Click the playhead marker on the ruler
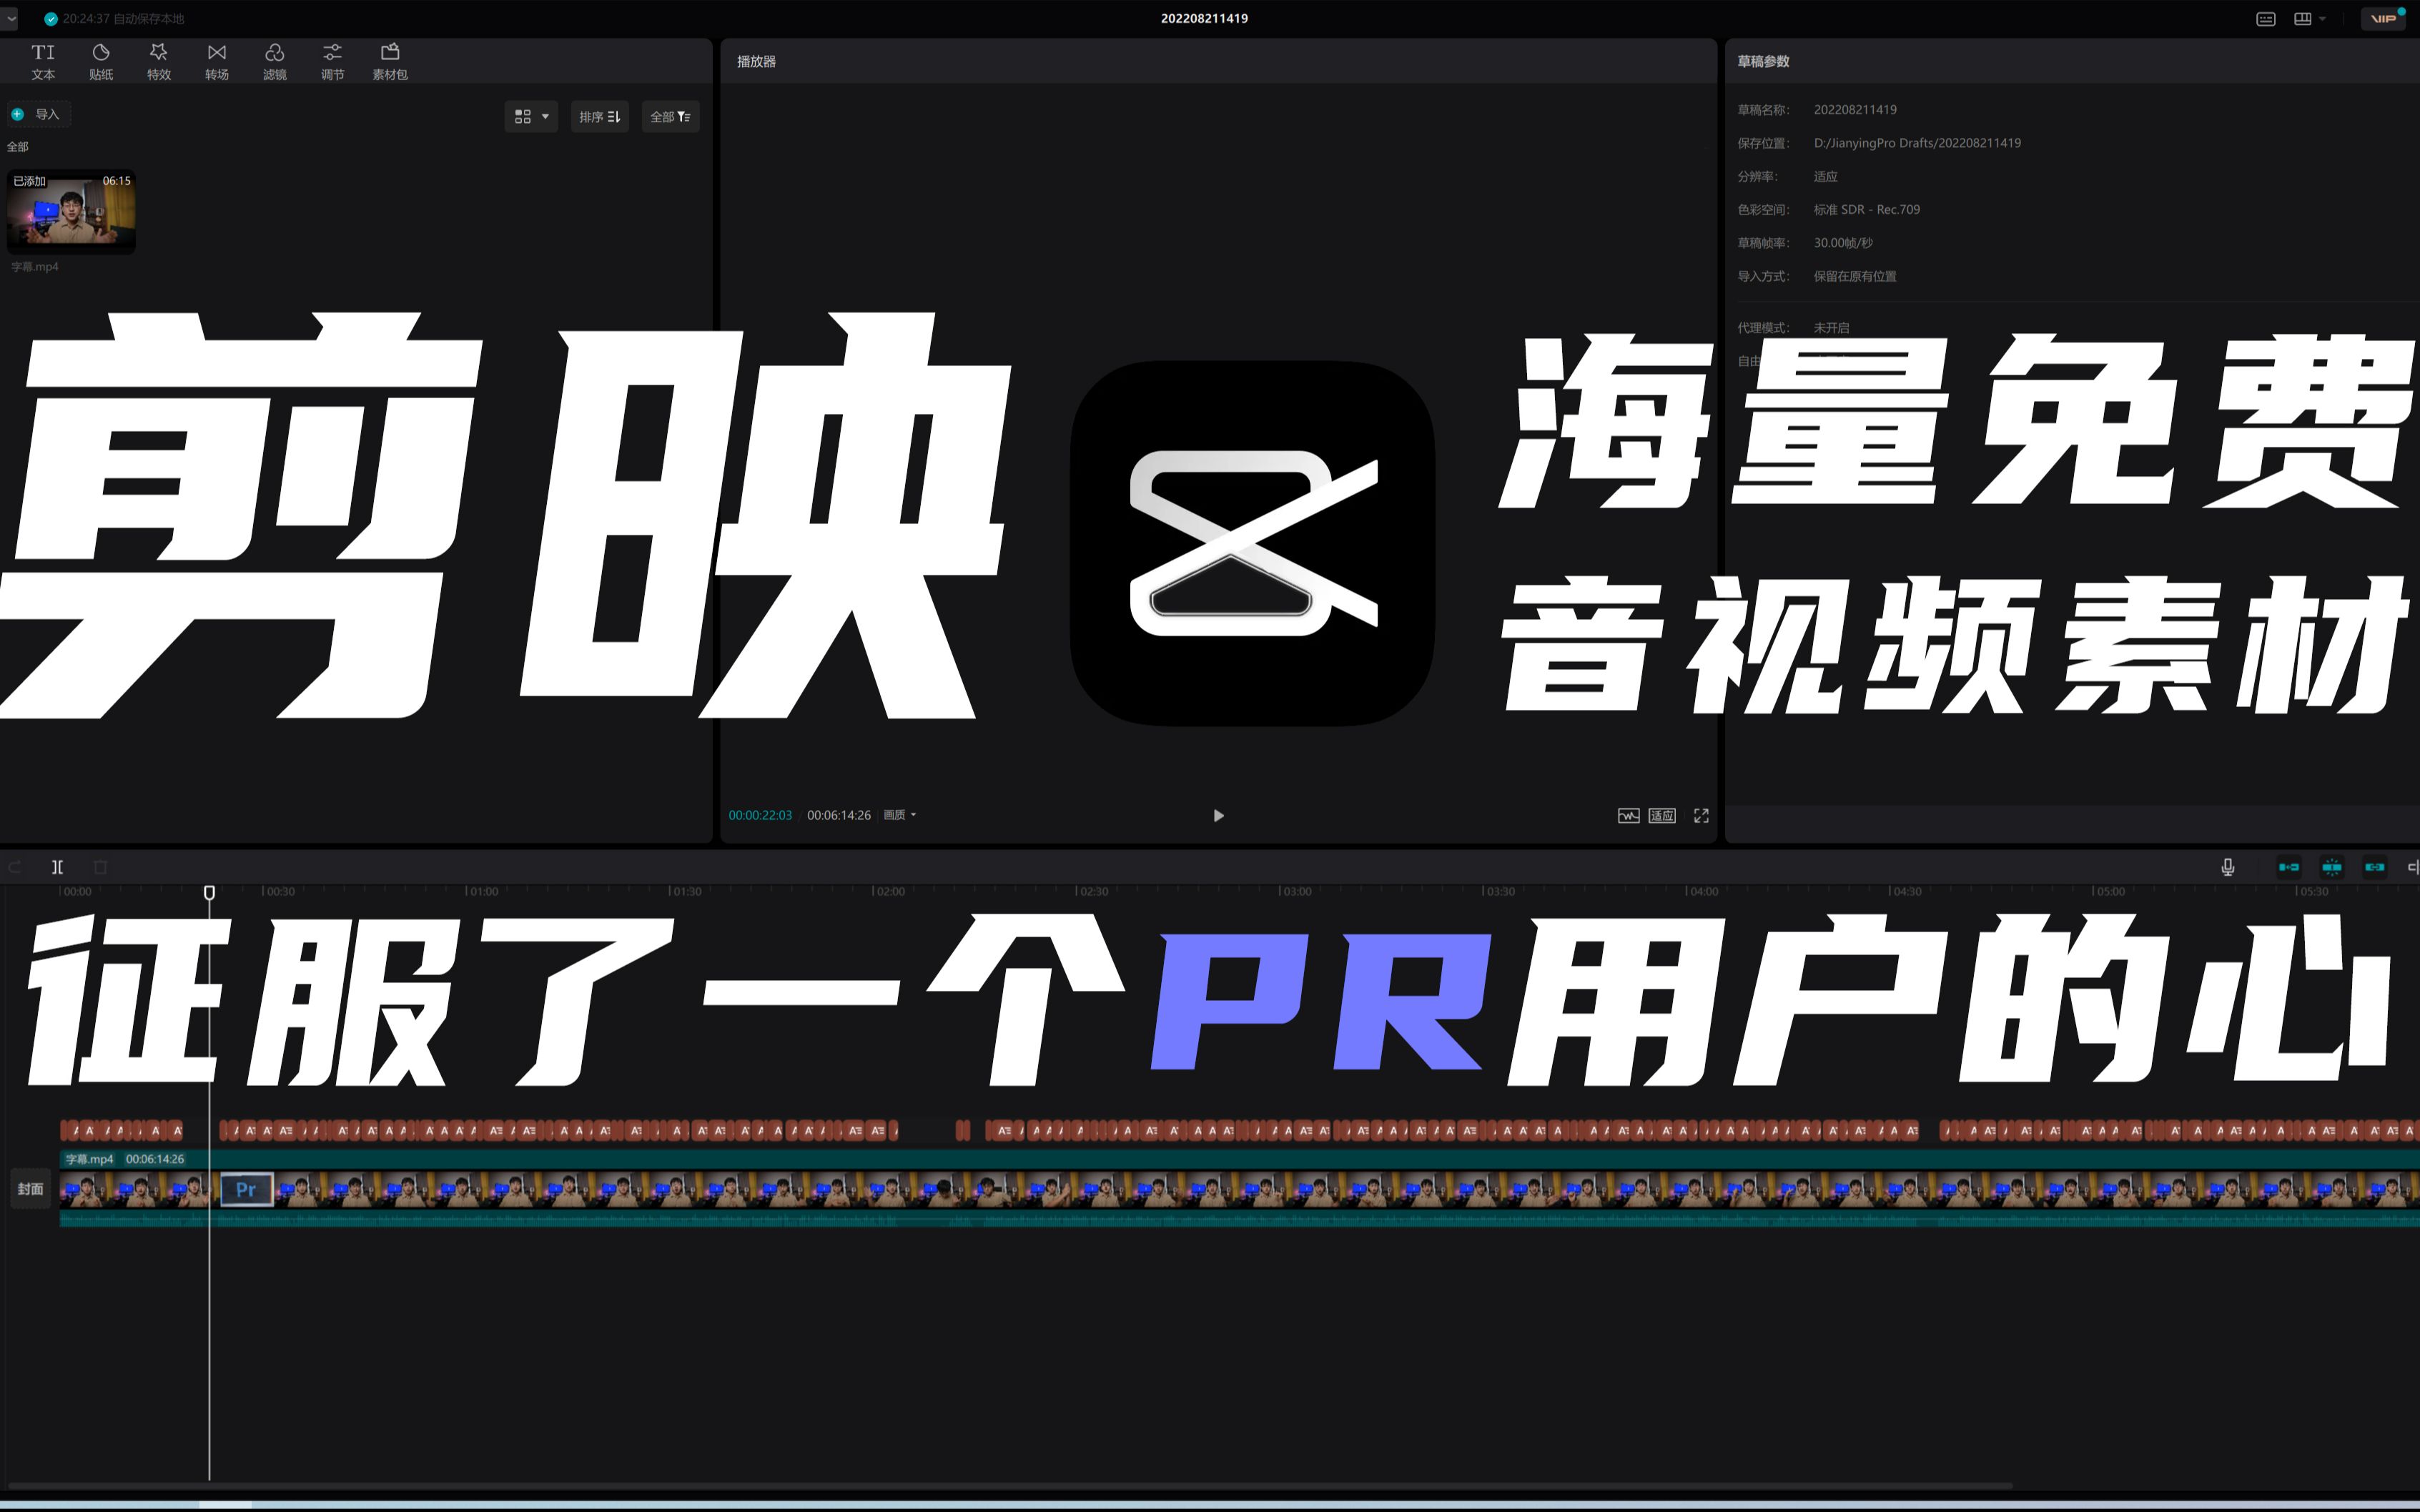The height and width of the screenshot is (1512, 2420). [209, 892]
